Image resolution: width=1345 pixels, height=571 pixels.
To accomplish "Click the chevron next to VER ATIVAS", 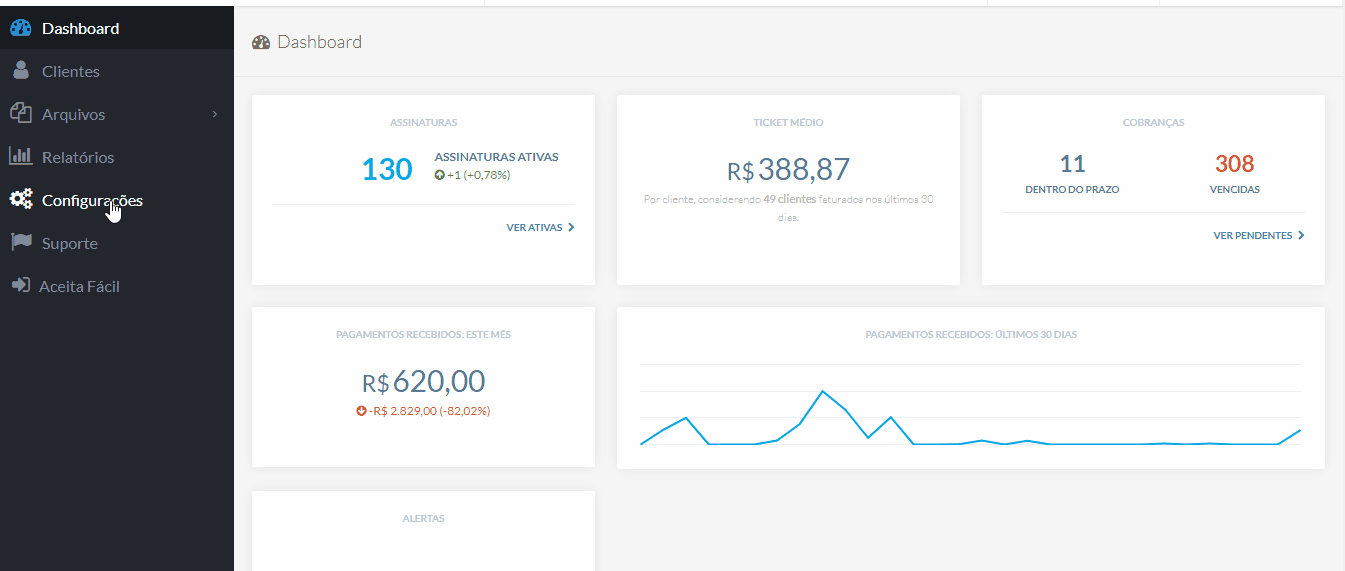I will coord(571,228).
